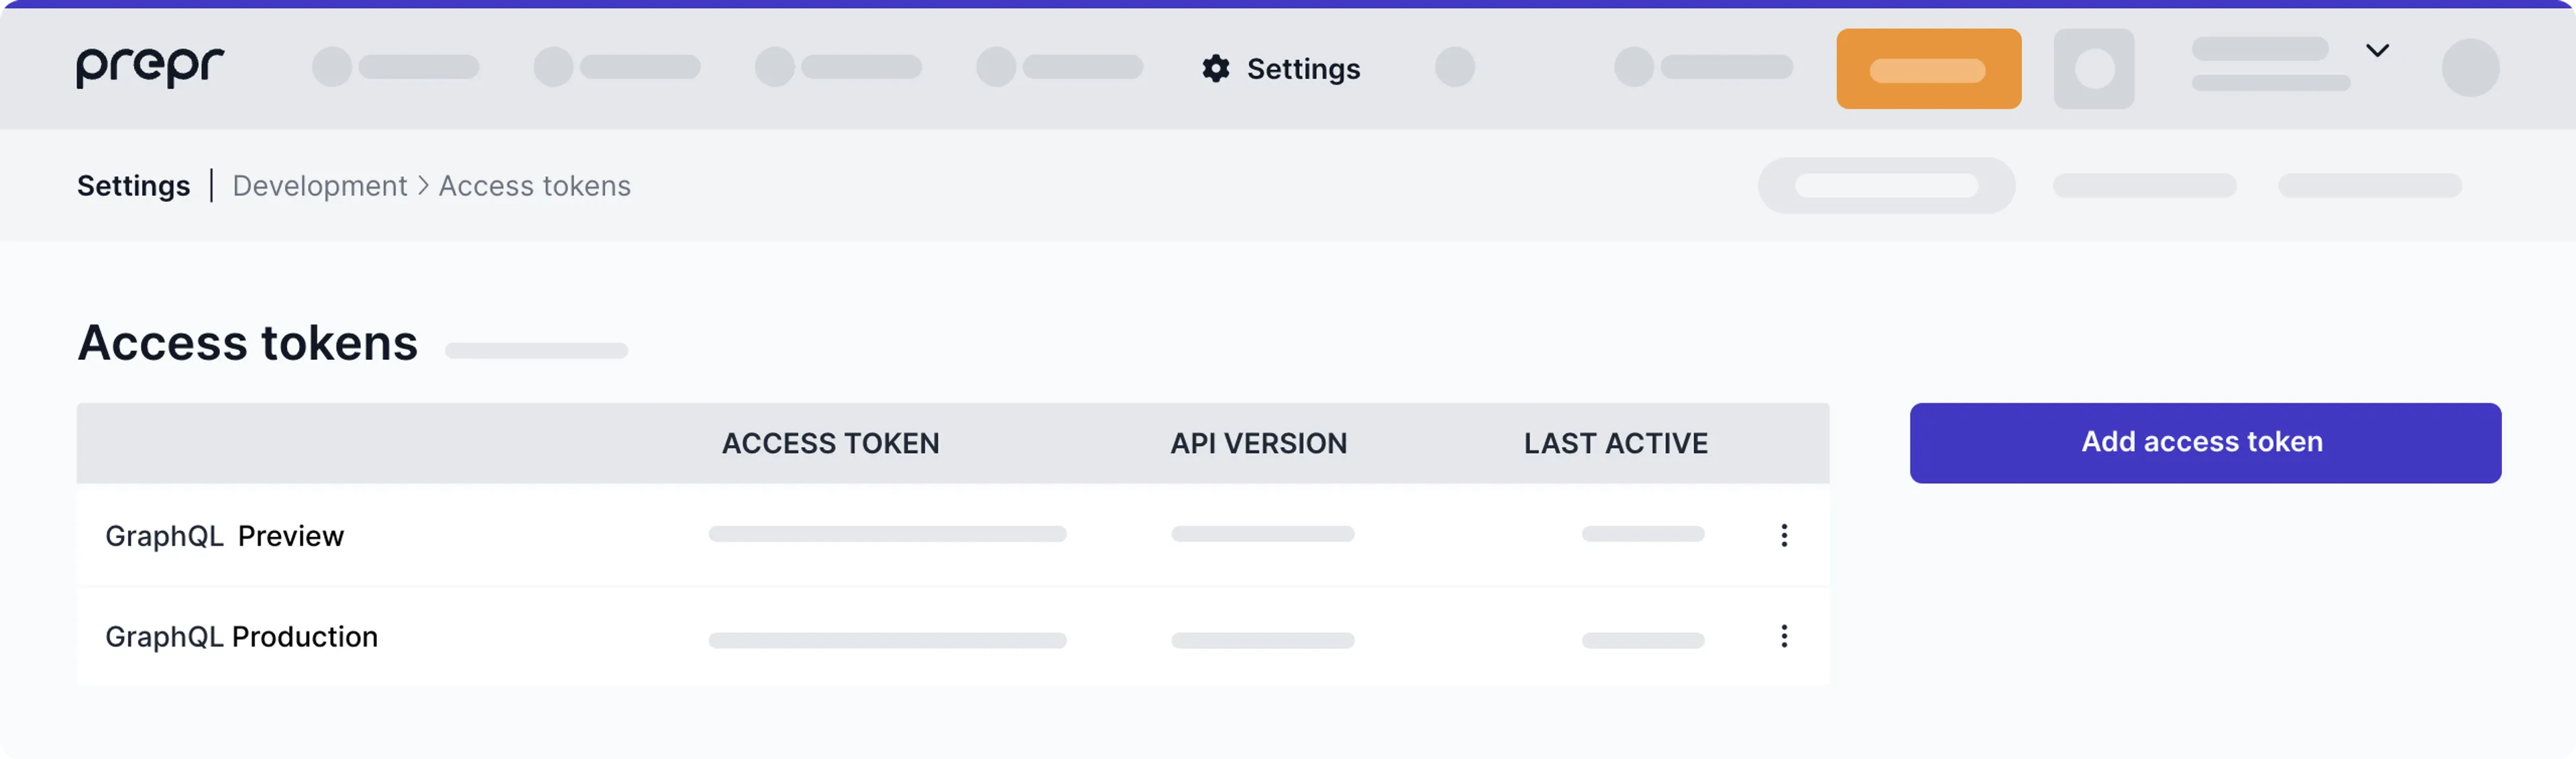Image resolution: width=2576 pixels, height=759 pixels.
Task: Click the first navigation circle icon
Action: (332, 67)
